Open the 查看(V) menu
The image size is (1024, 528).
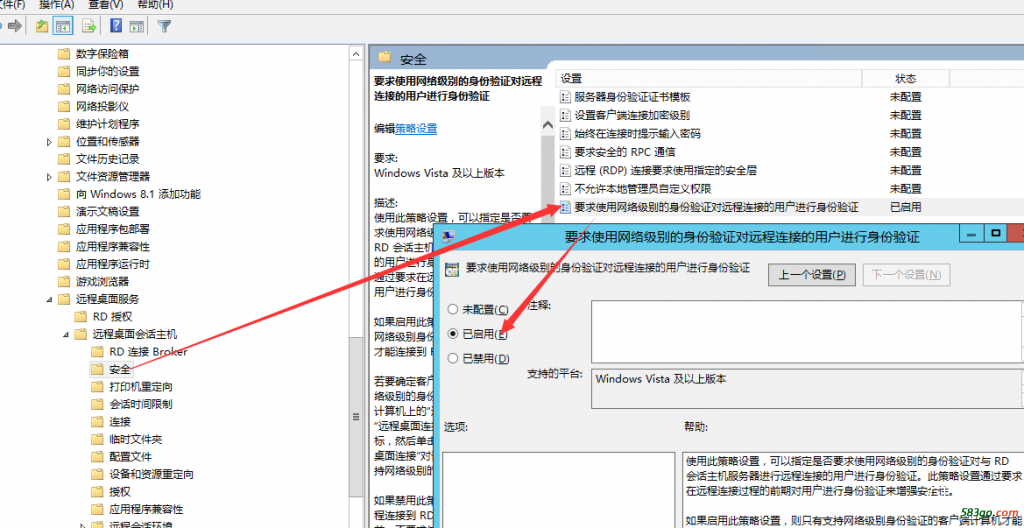click(x=106, y=5)
